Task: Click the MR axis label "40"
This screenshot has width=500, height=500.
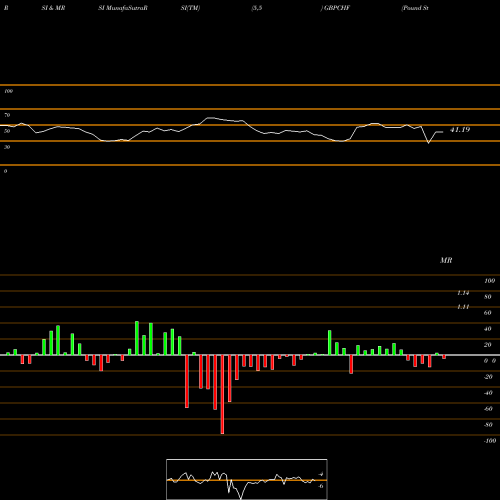Action: coord(488,329)
